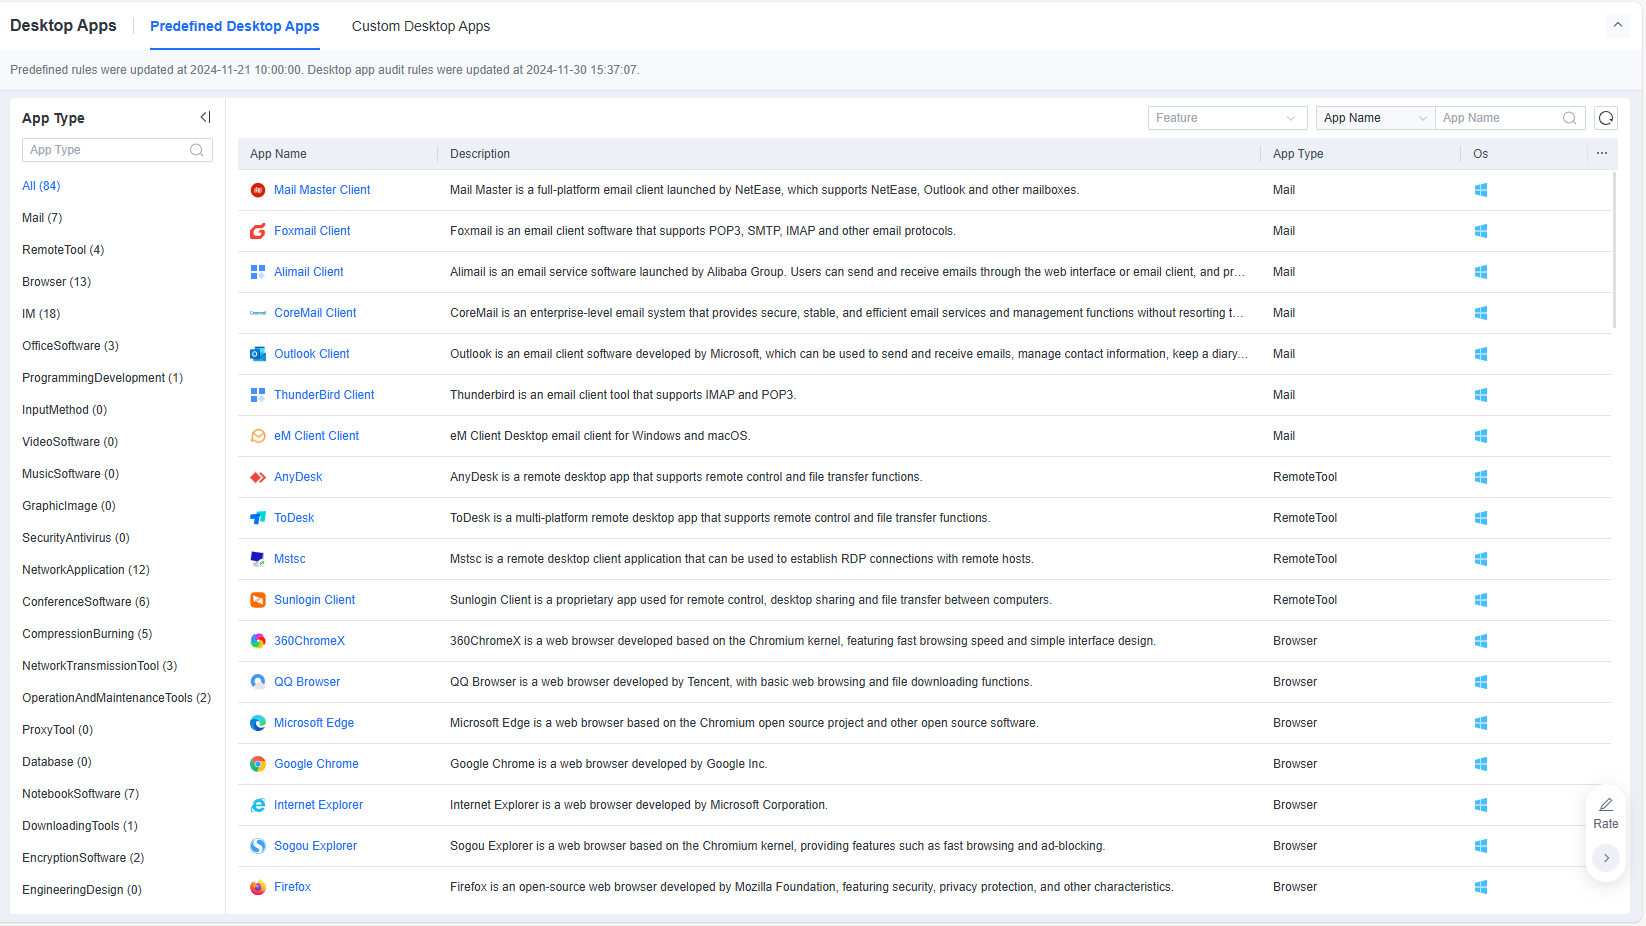Click the CoreMail Client app icon
This screenshot has width=1646, height=926.
(258, 313)
